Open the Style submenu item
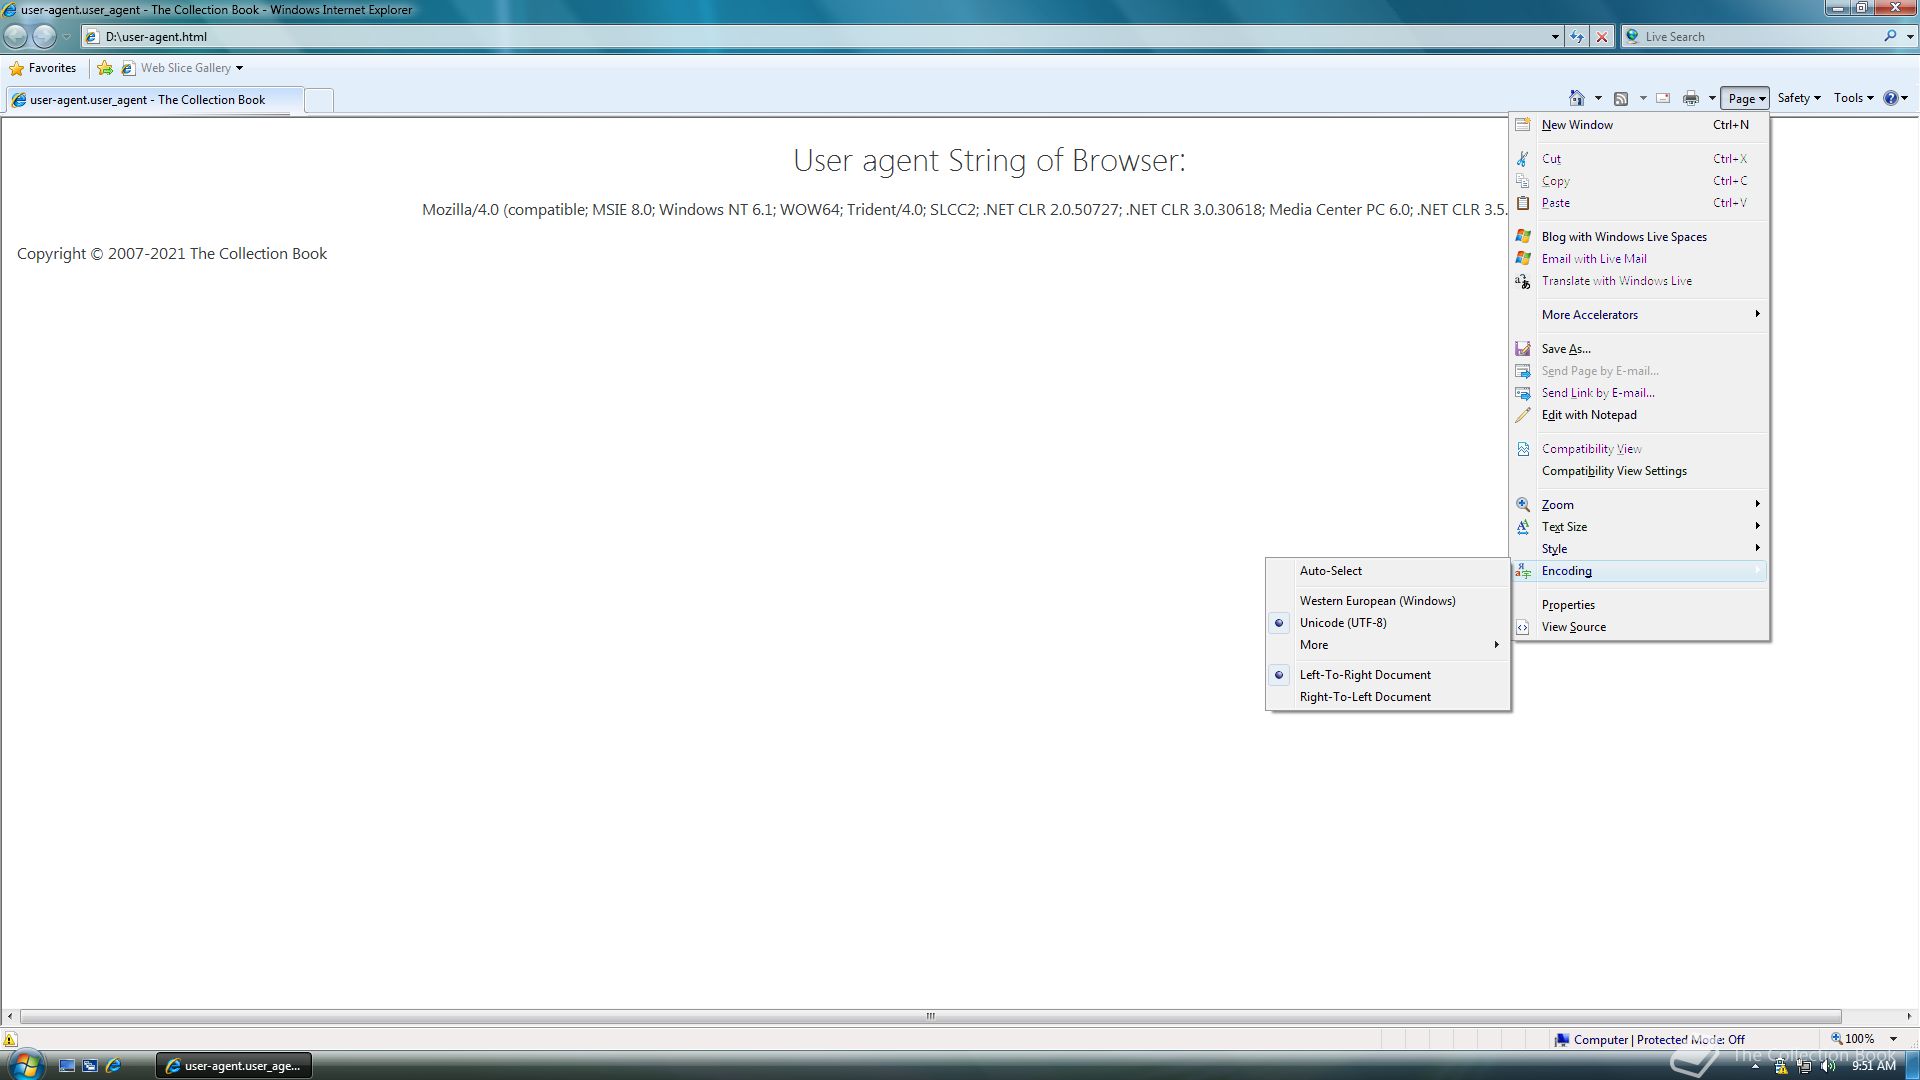This screenshot has height=1080, width=1920. tap(1639, 549)
